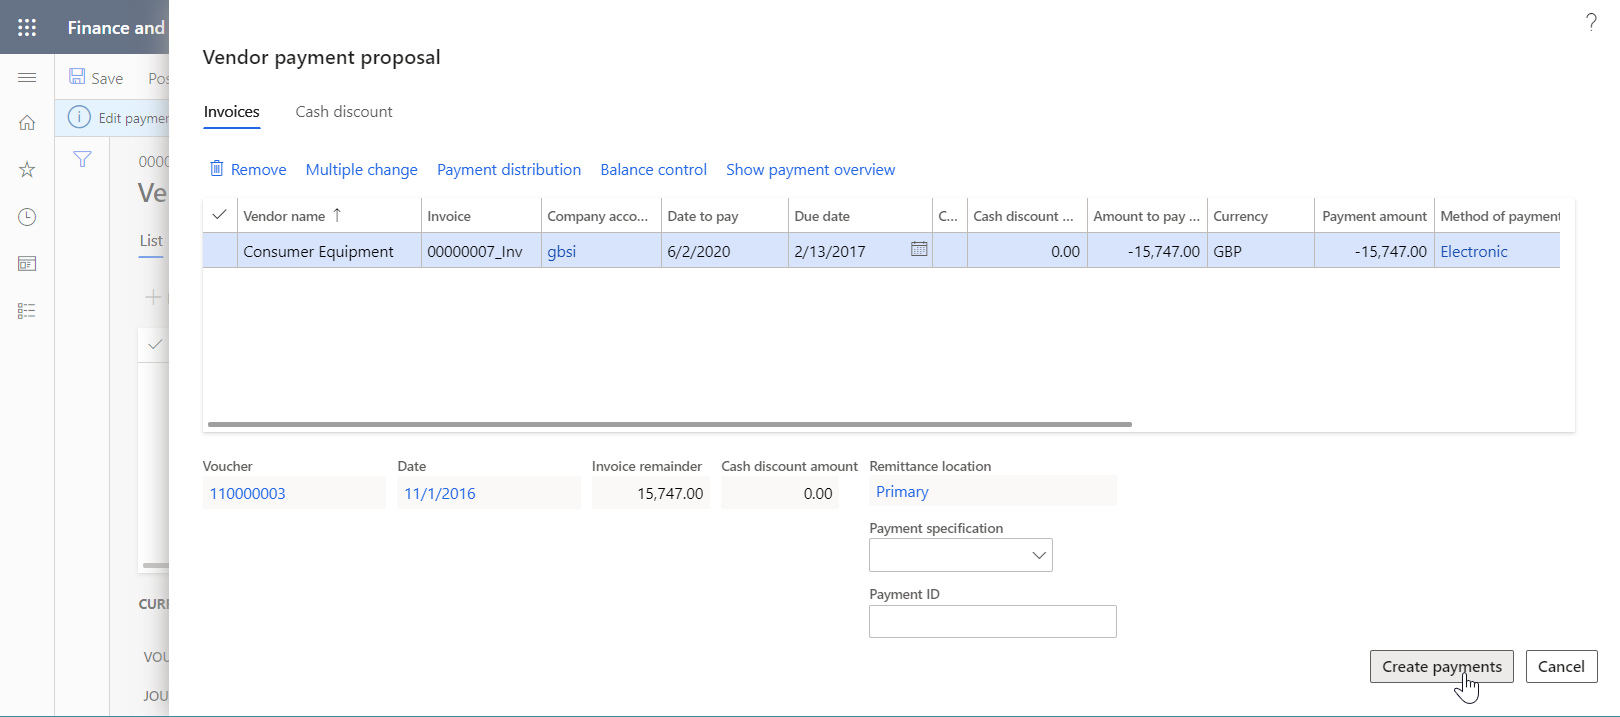Open the gbsi company account link
Screen dimensions: 1620x717
click(x=562, y=252)
